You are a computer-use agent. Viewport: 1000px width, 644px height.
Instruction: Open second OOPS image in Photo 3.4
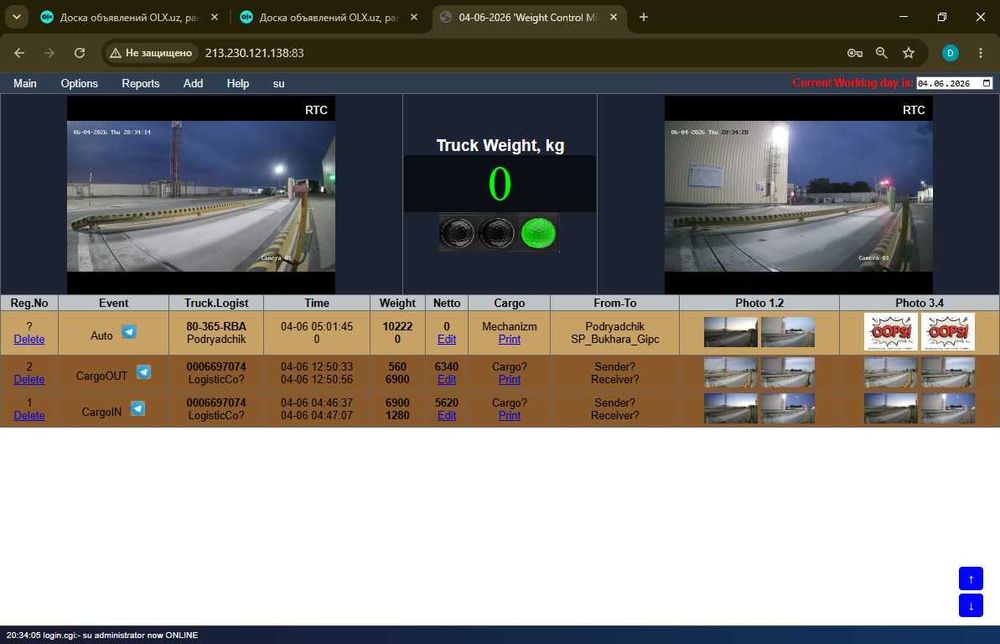point(948,332)
